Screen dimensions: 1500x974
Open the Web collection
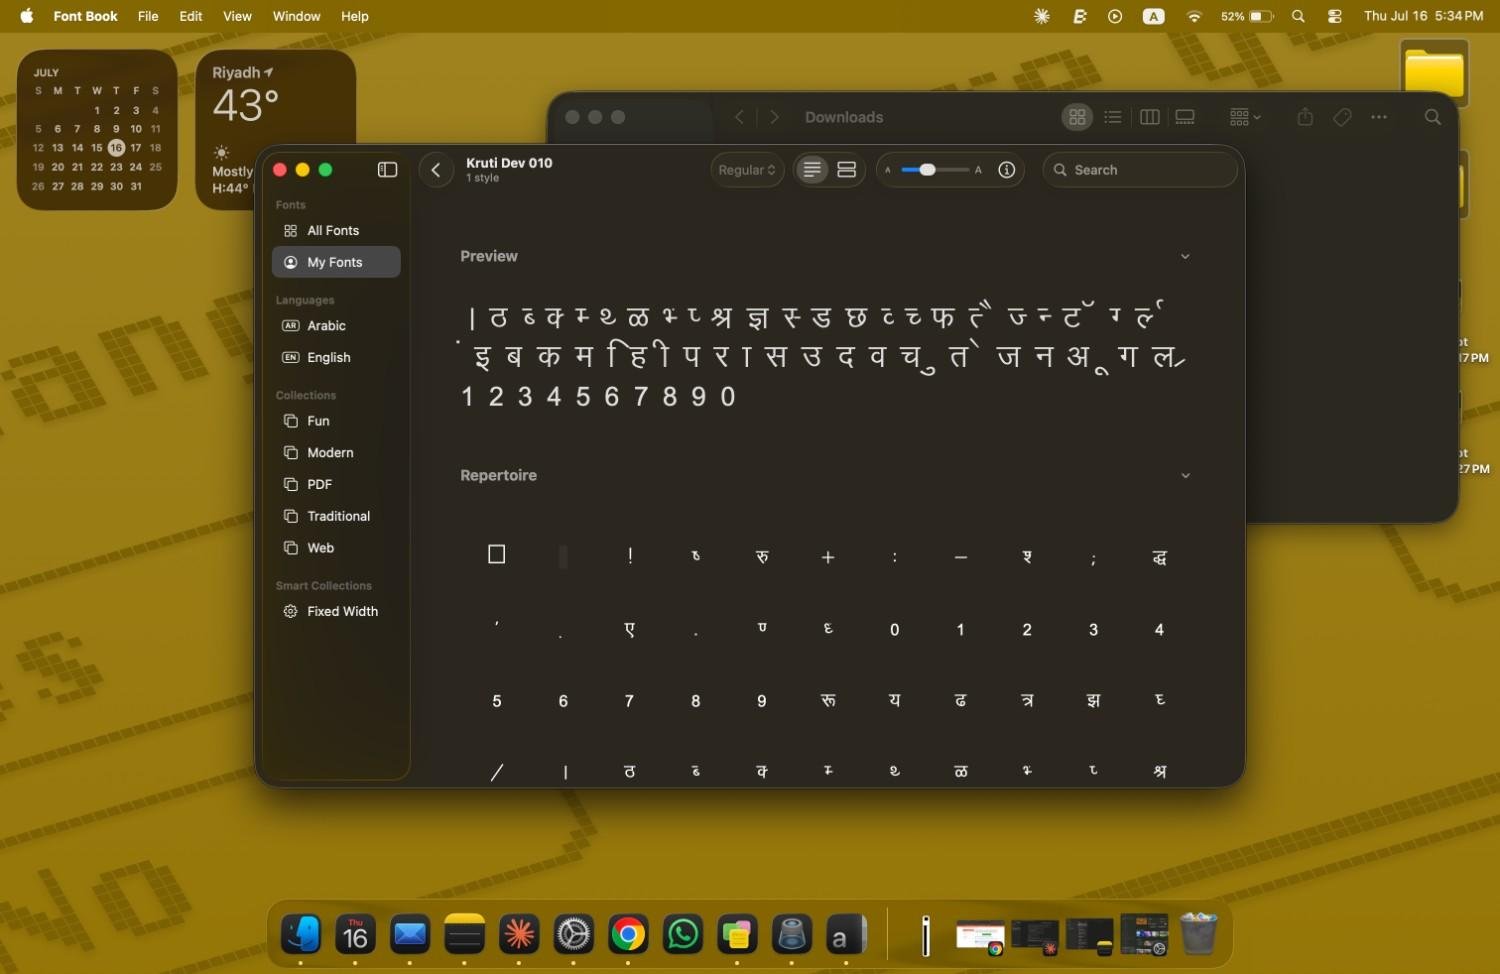[336, 548]
